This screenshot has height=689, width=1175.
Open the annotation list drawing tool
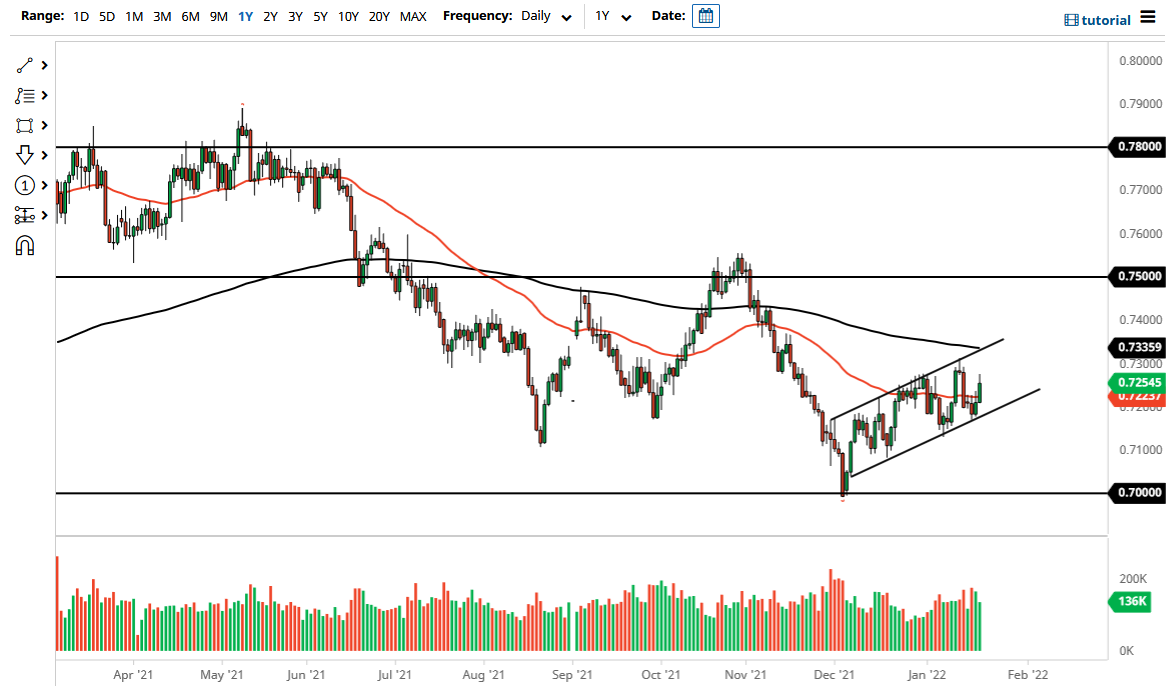pos(25,95)
